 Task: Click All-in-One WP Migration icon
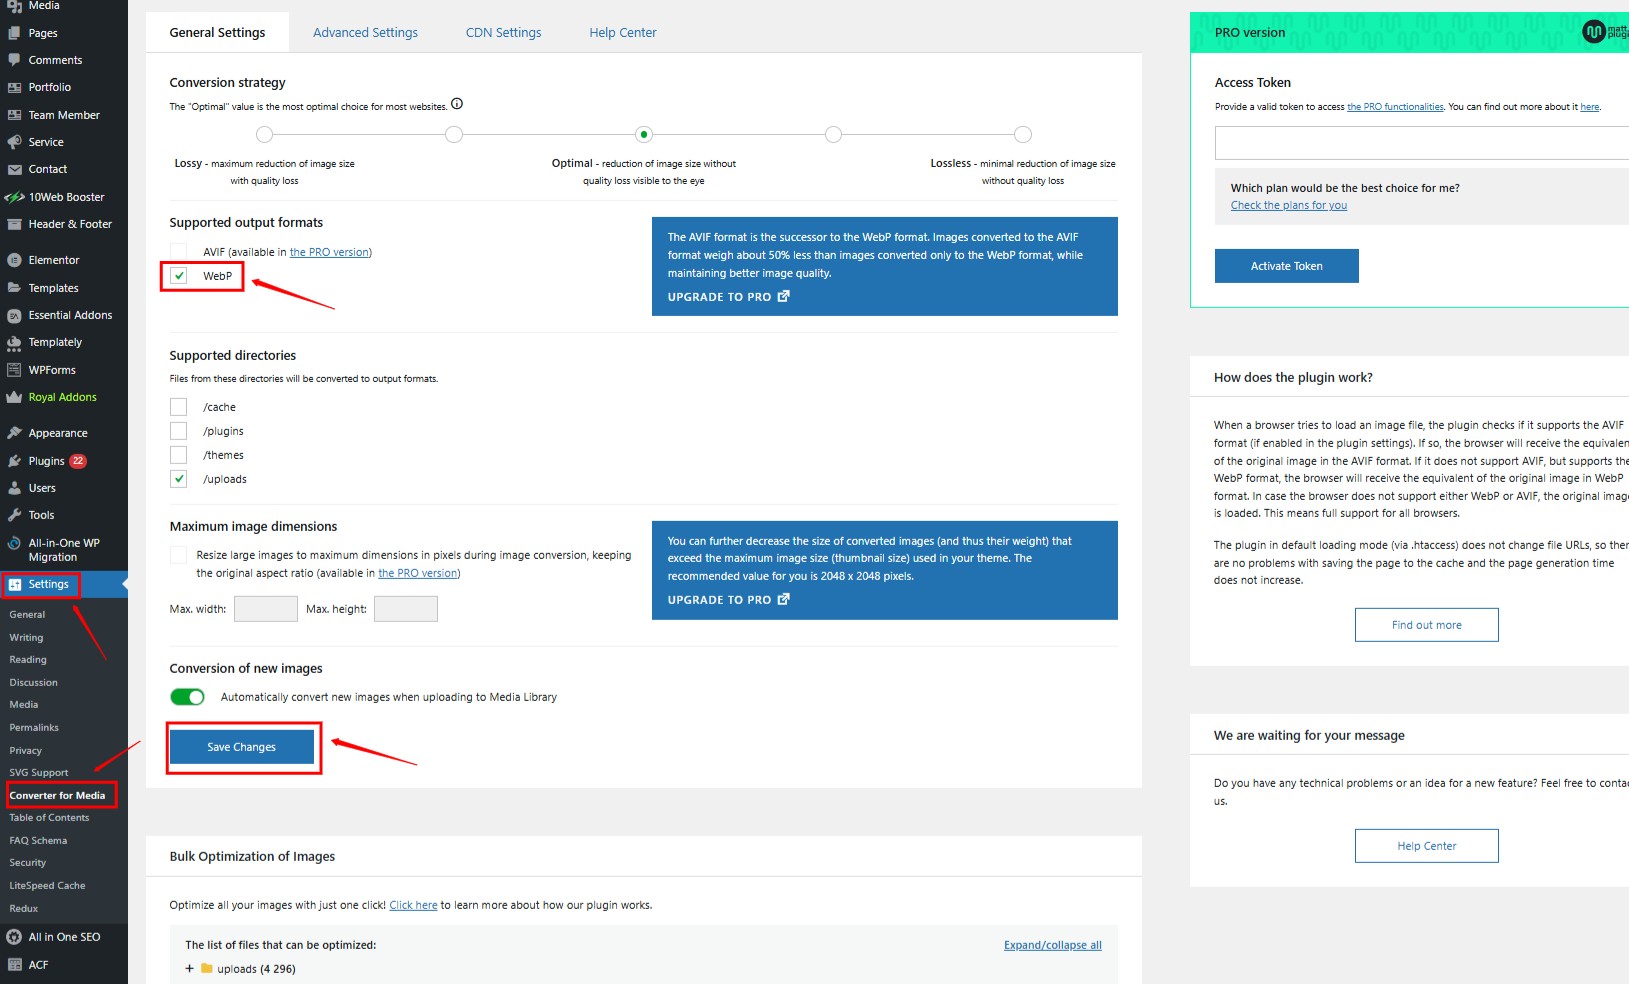(14, 543)
